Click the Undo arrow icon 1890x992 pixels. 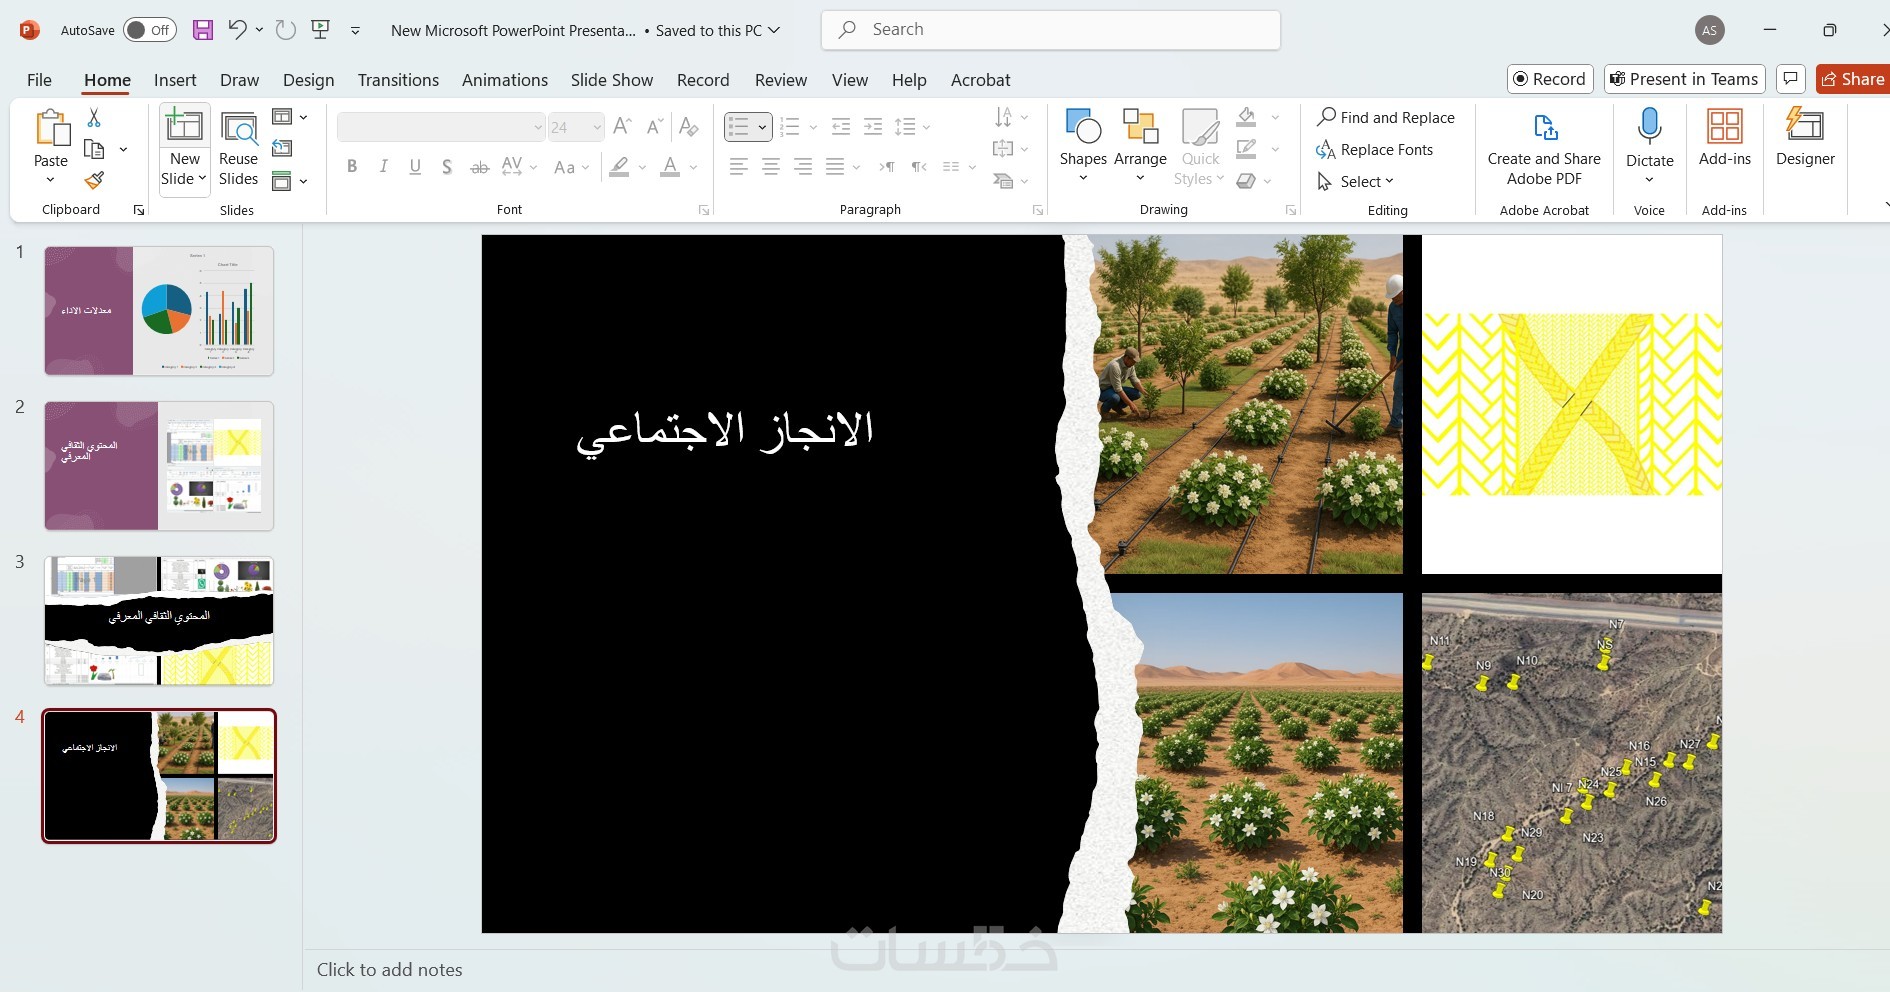point(237,30)
